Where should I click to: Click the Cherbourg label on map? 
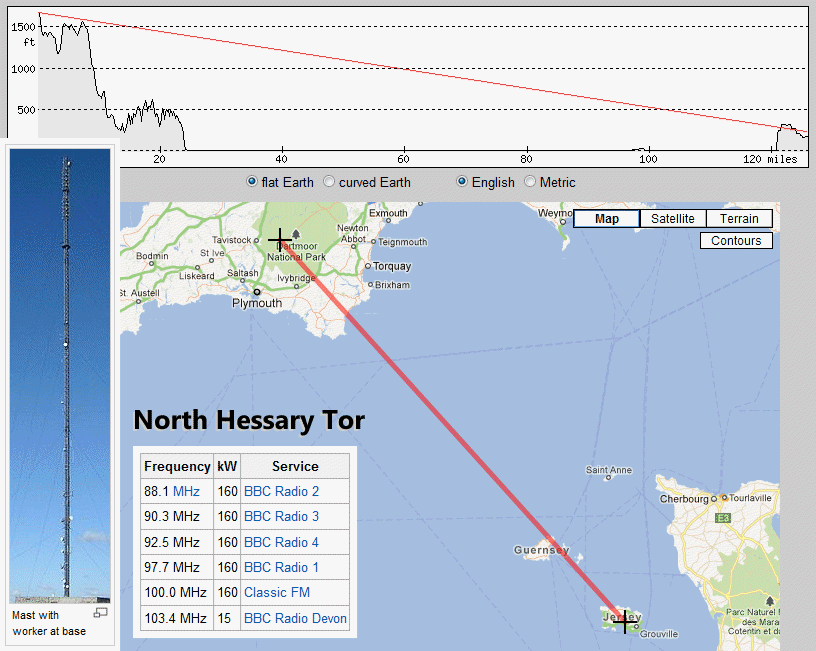[684, 499]
